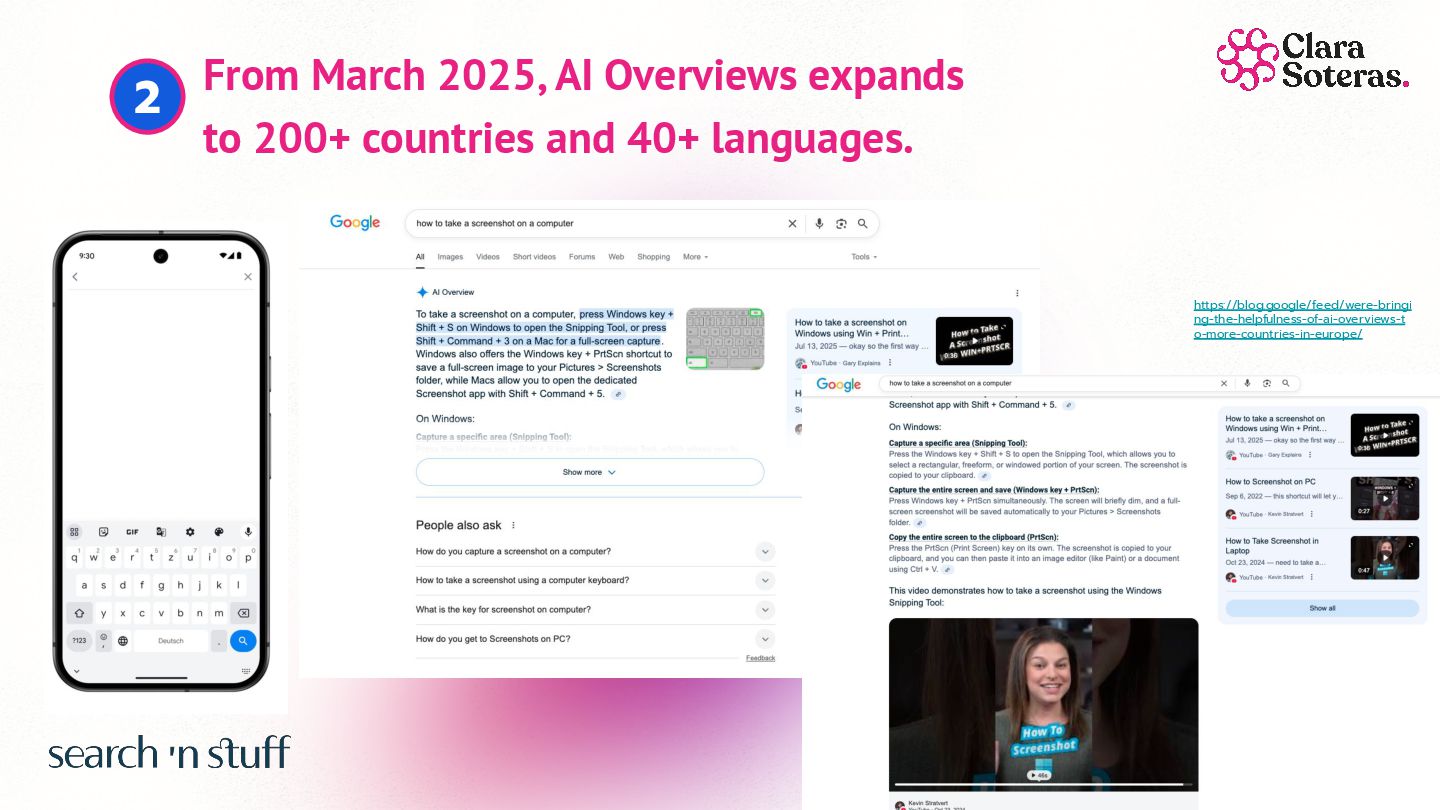Expand 'How to take a screenshot using a computer keyboard?'

point(595,580)
